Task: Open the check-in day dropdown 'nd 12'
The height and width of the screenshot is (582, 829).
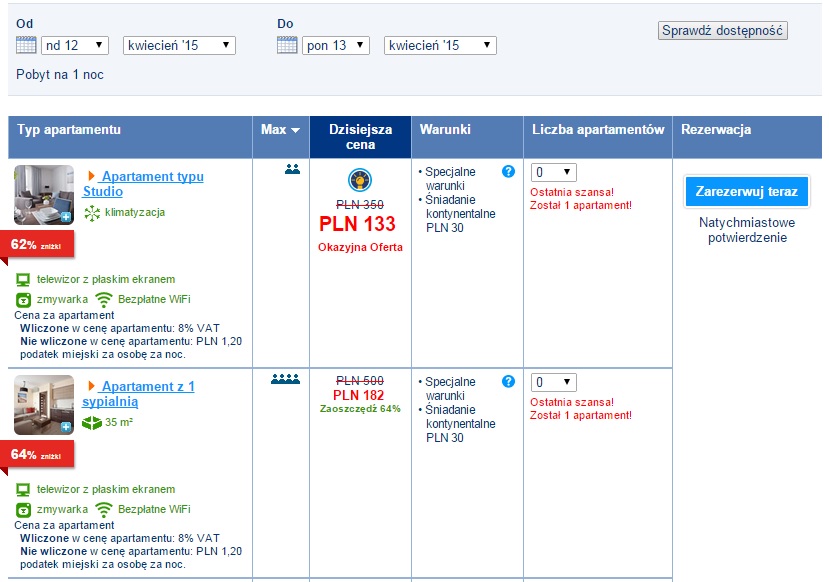Action: click(x=75, y=45)
